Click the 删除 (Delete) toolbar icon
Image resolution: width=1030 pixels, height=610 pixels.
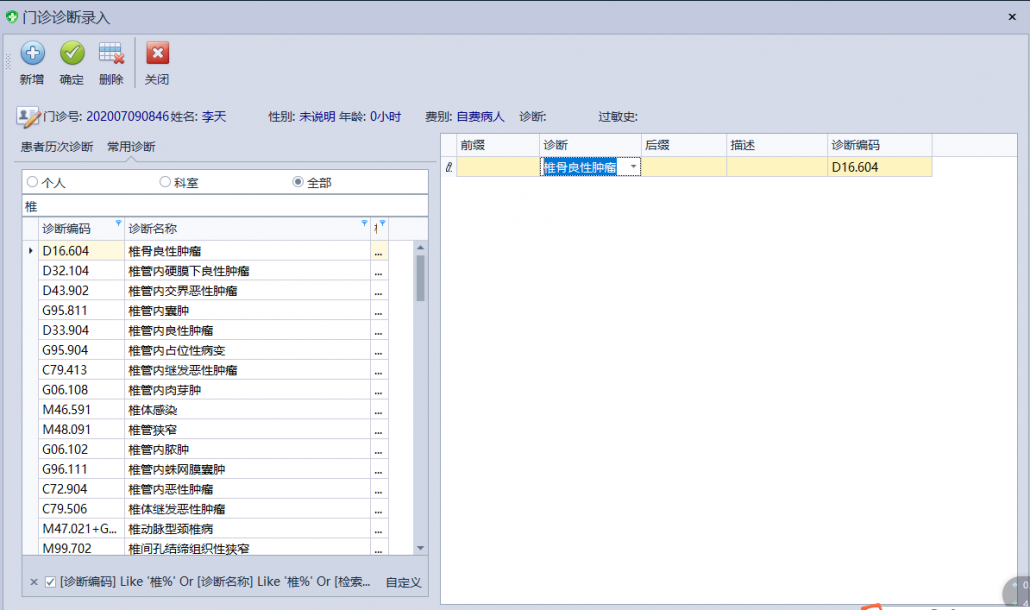point(111,54)
